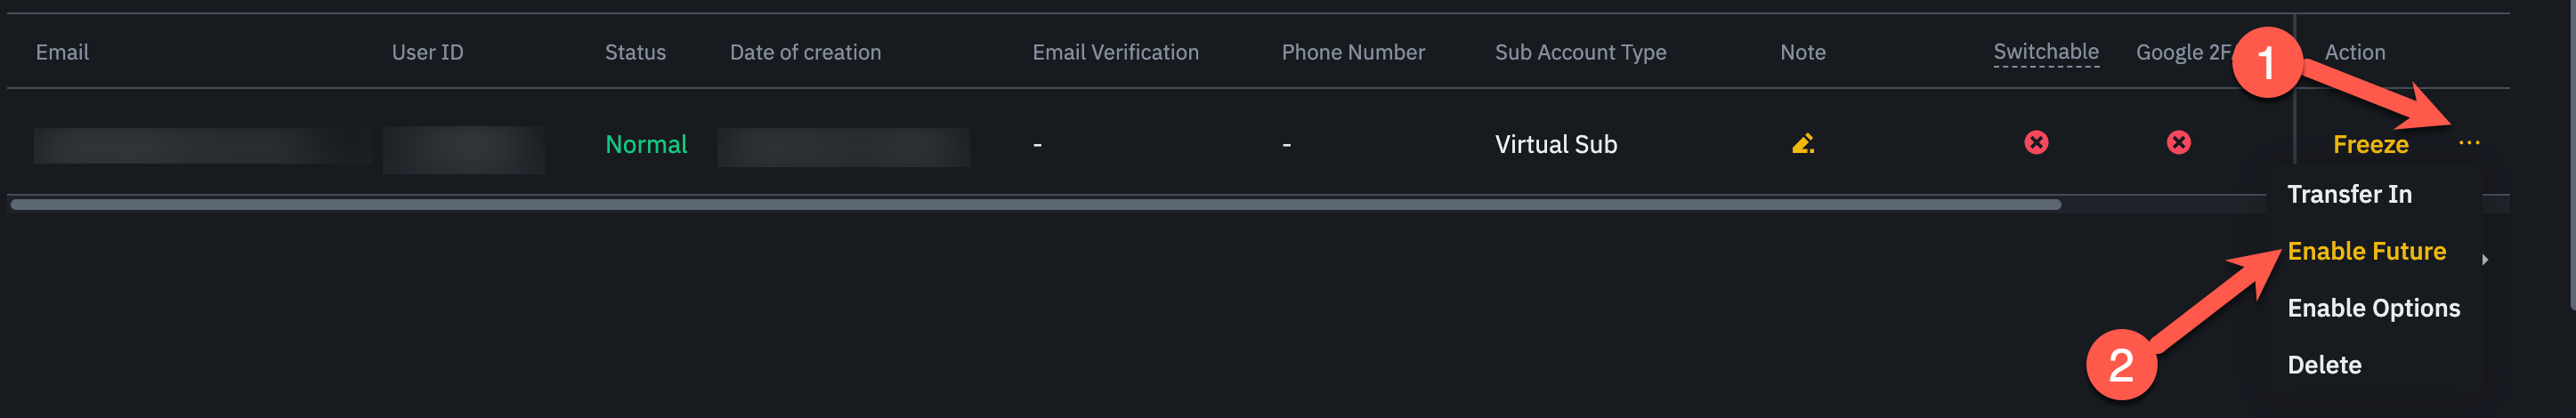Click the Status column header

[x=635, y=52]
